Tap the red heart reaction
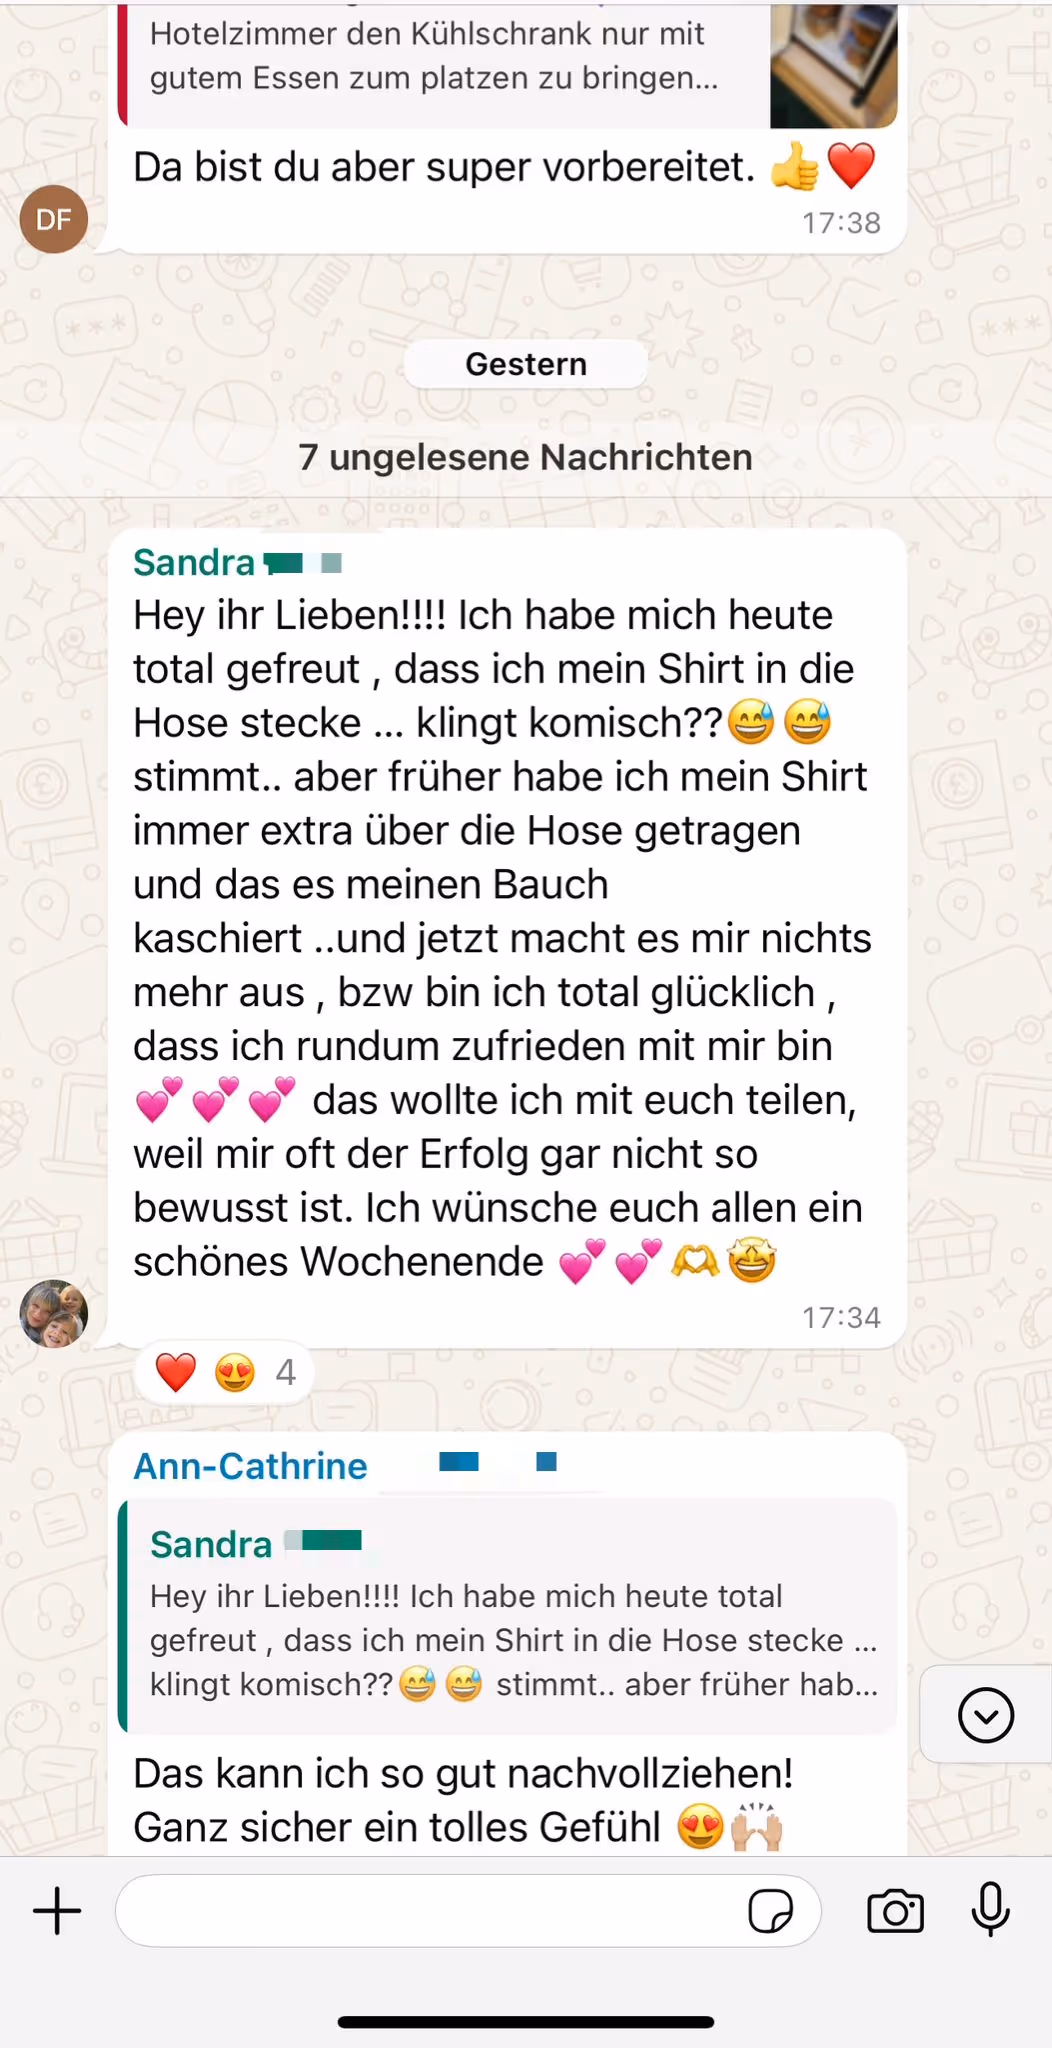Viewport: 1052px width, 2048px height. [x=176, y=1372]
